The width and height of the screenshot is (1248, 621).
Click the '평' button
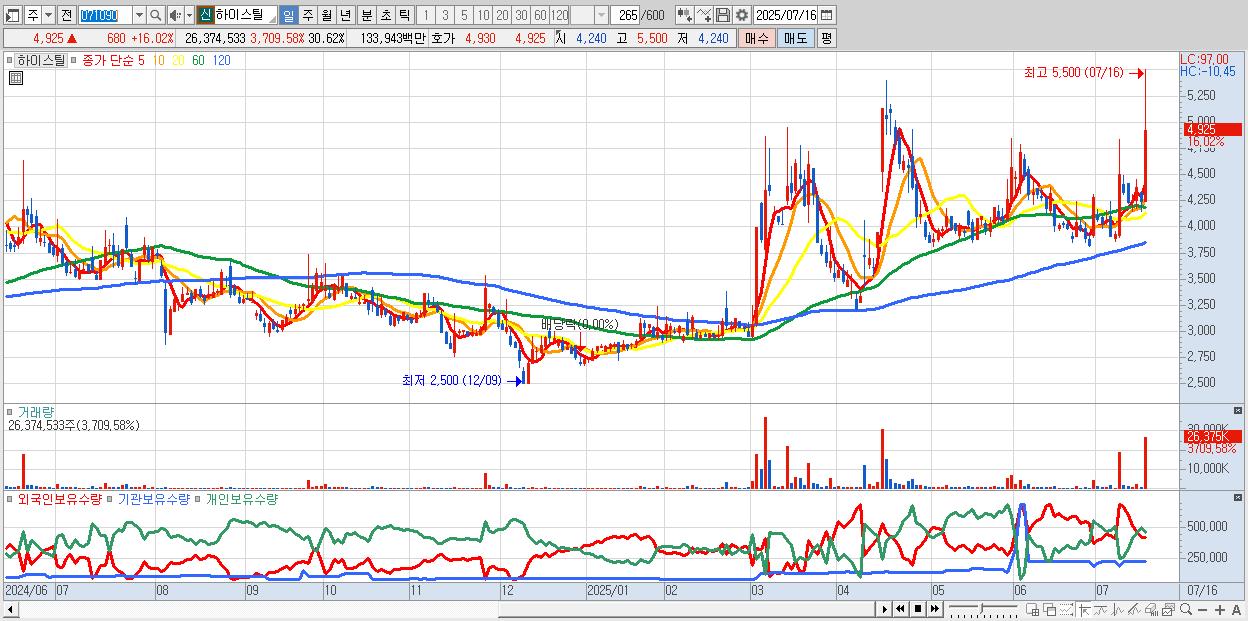(x=826, y=38)
